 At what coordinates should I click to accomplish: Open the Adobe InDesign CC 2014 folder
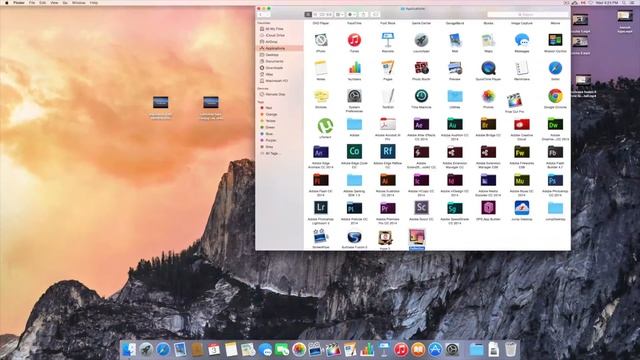454,180
